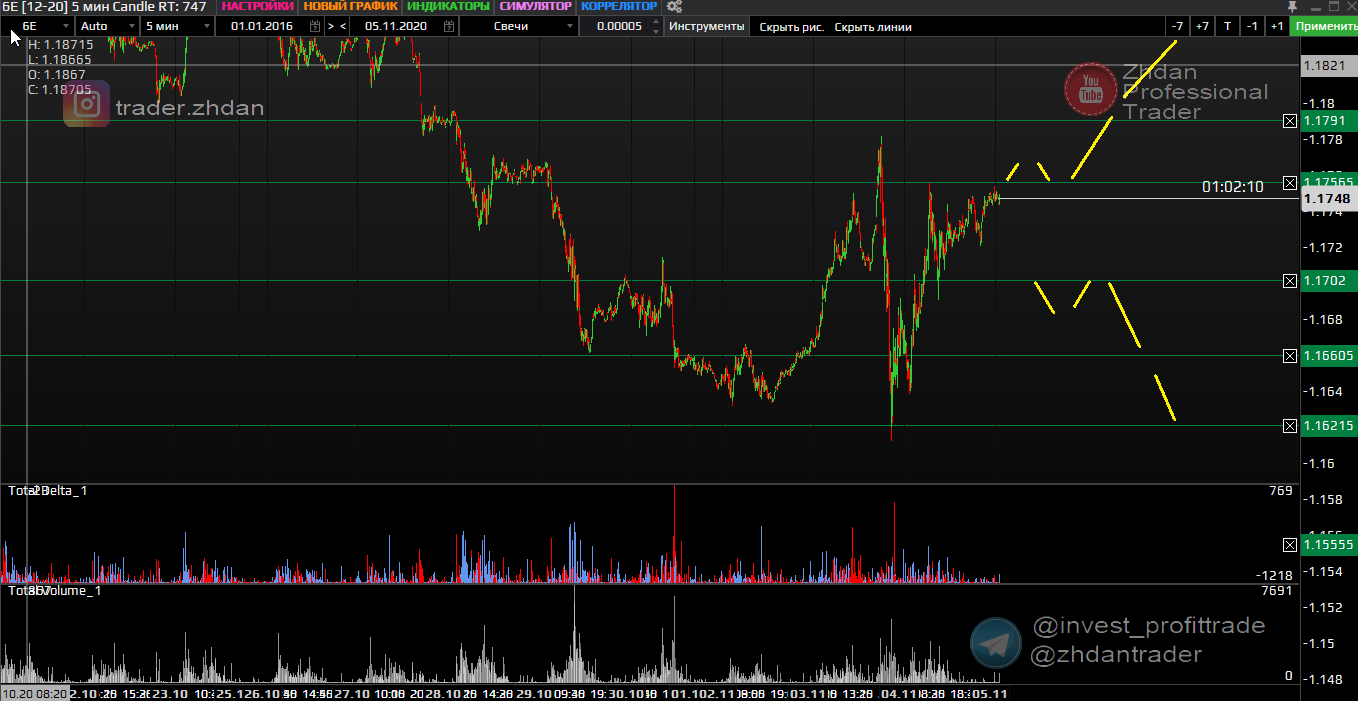Image resolution: width=1358 pixels, height=701 pixels.
Task: Click the left arrow date shift button
Action: pos(344,27)
